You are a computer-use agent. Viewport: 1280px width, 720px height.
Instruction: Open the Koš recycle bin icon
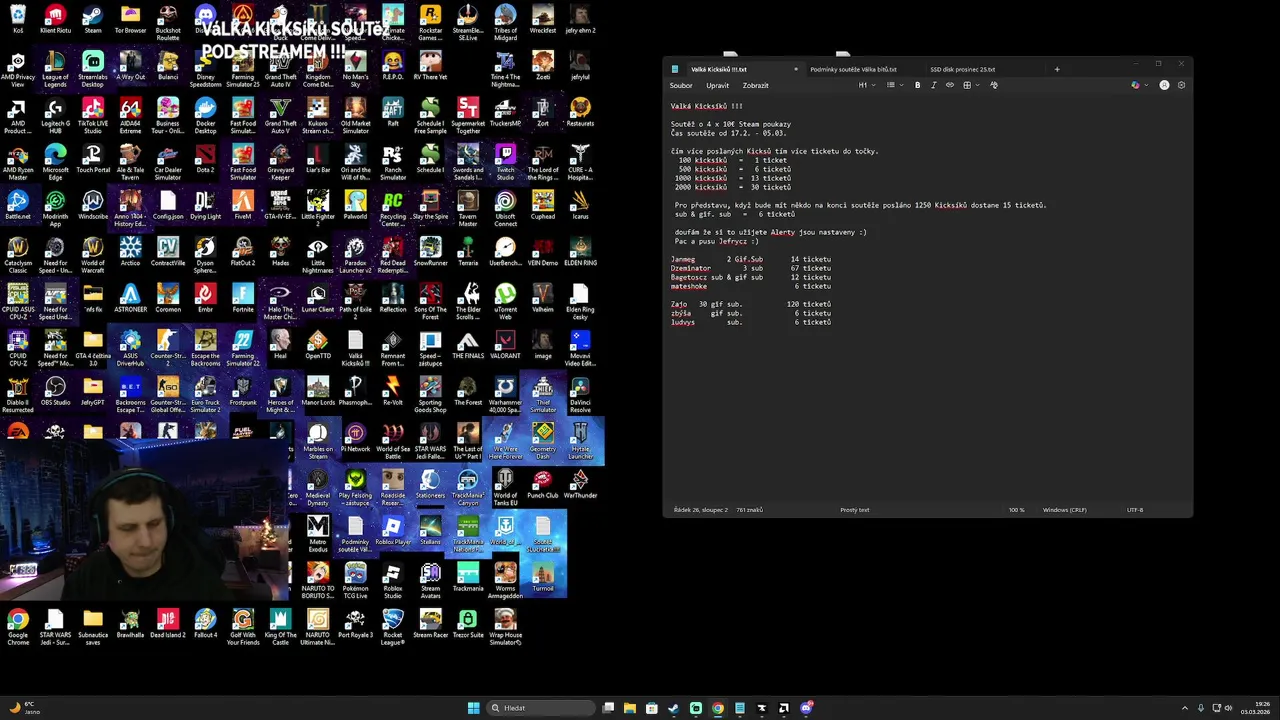click(18, 20)
